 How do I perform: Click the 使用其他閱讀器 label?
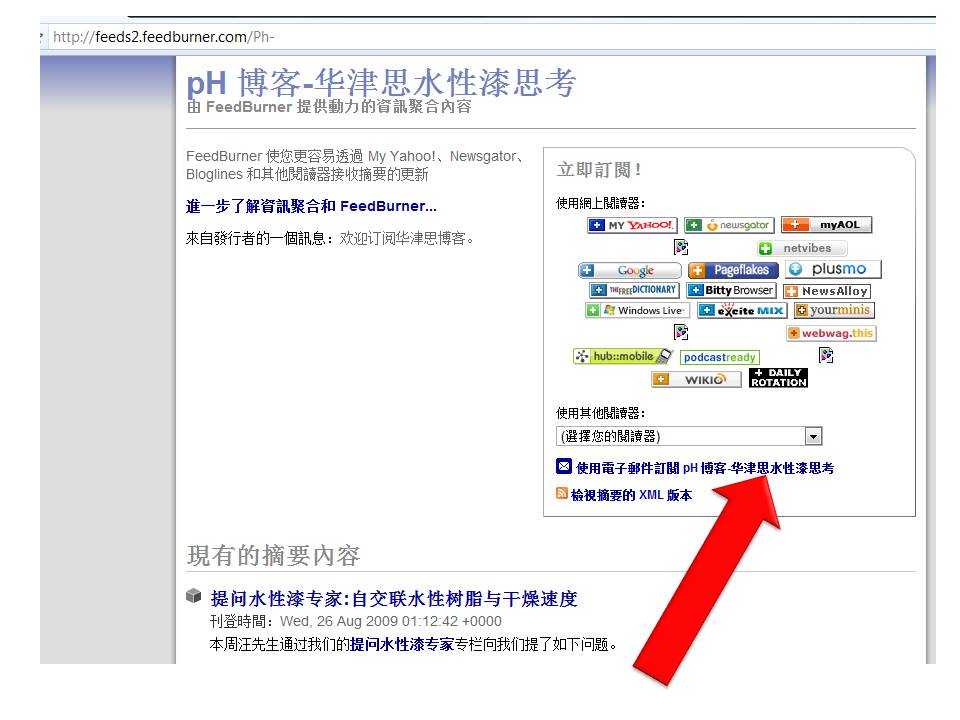(x=601, y=413)
